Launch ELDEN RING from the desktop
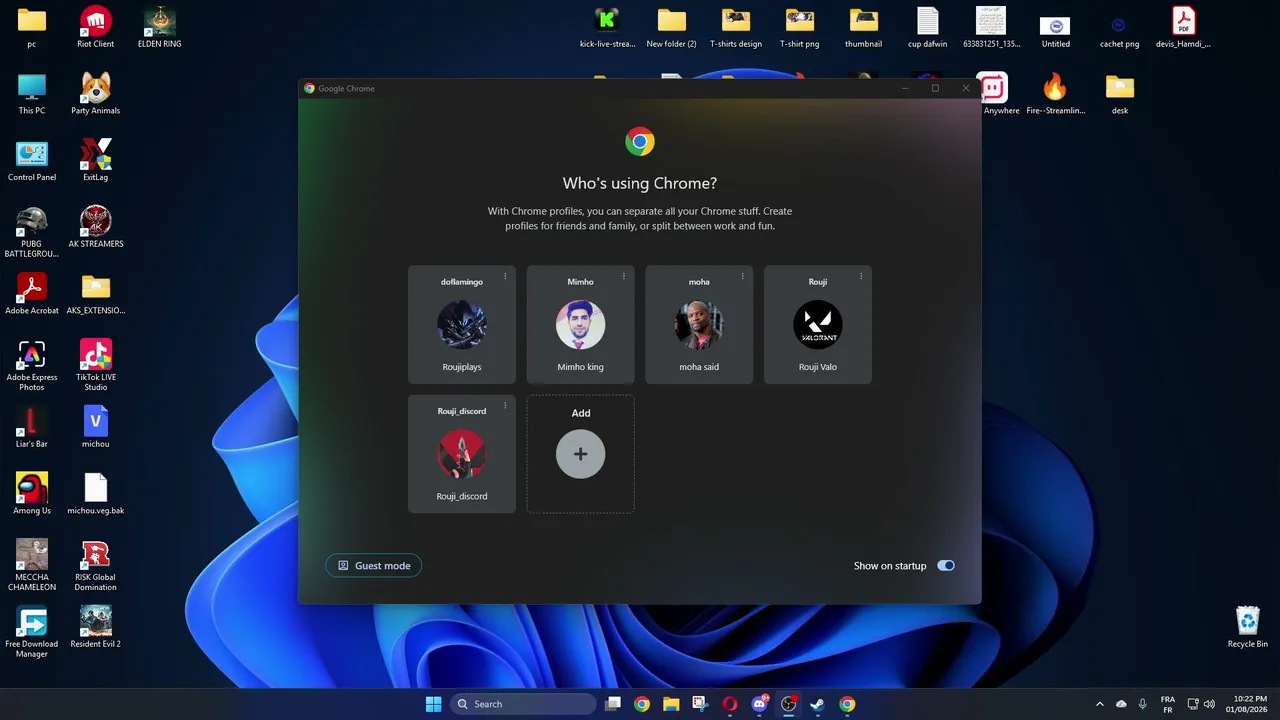Viewport: 1280px width, 720px height. point(160,27)
